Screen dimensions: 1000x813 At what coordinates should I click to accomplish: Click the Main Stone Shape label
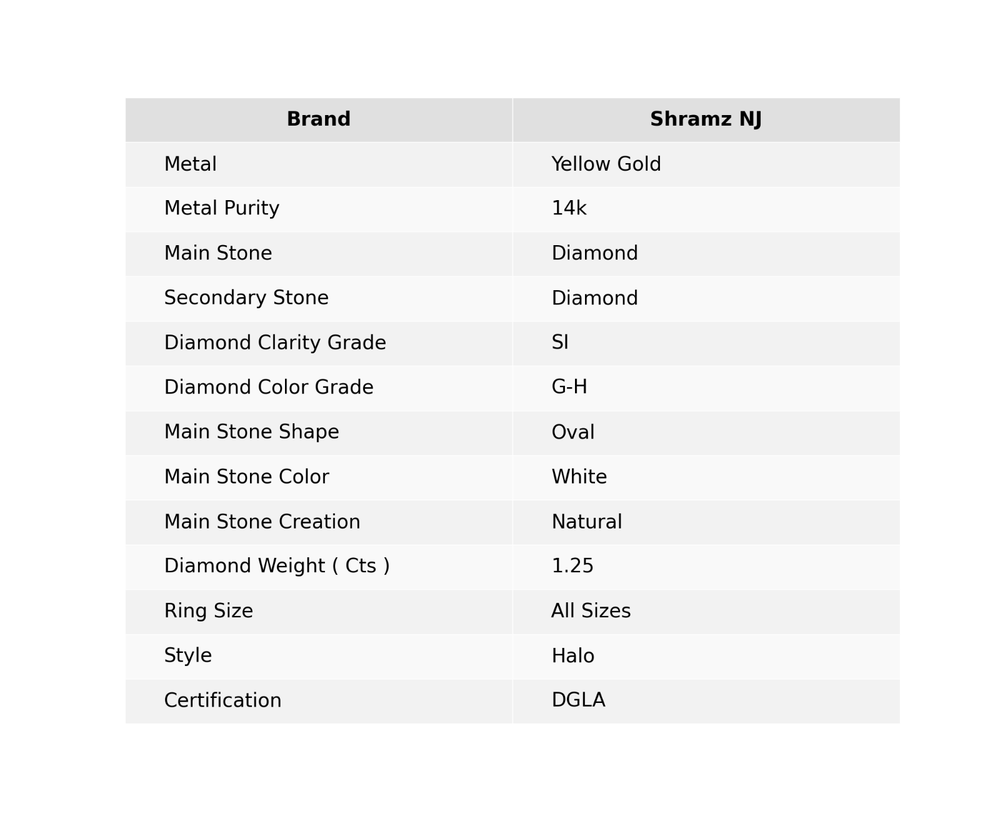[x=252, y=433]
